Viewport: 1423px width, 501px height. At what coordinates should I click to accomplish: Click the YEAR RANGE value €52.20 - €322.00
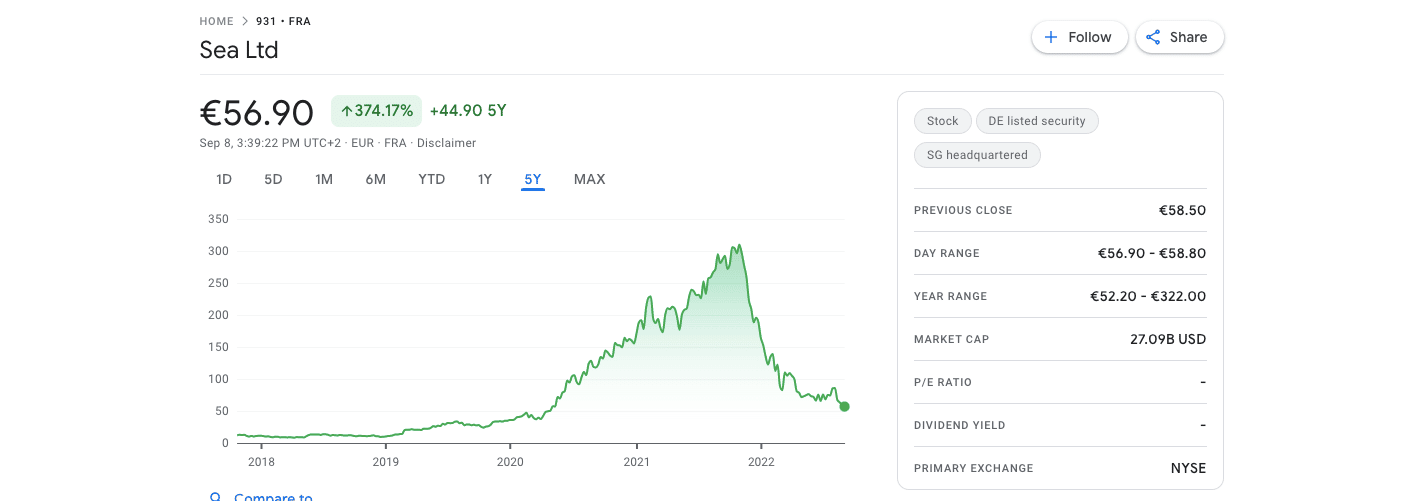pyautogui.click(x=1148, y=296)
